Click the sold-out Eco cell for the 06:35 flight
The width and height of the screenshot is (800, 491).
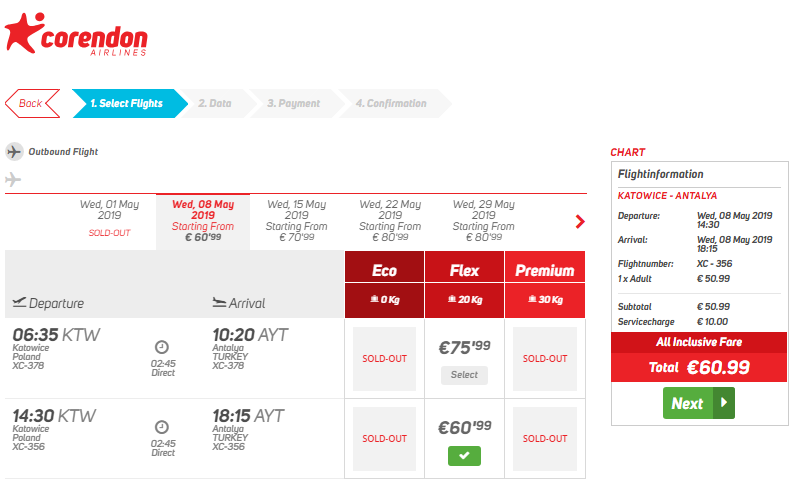coord(385,359)
